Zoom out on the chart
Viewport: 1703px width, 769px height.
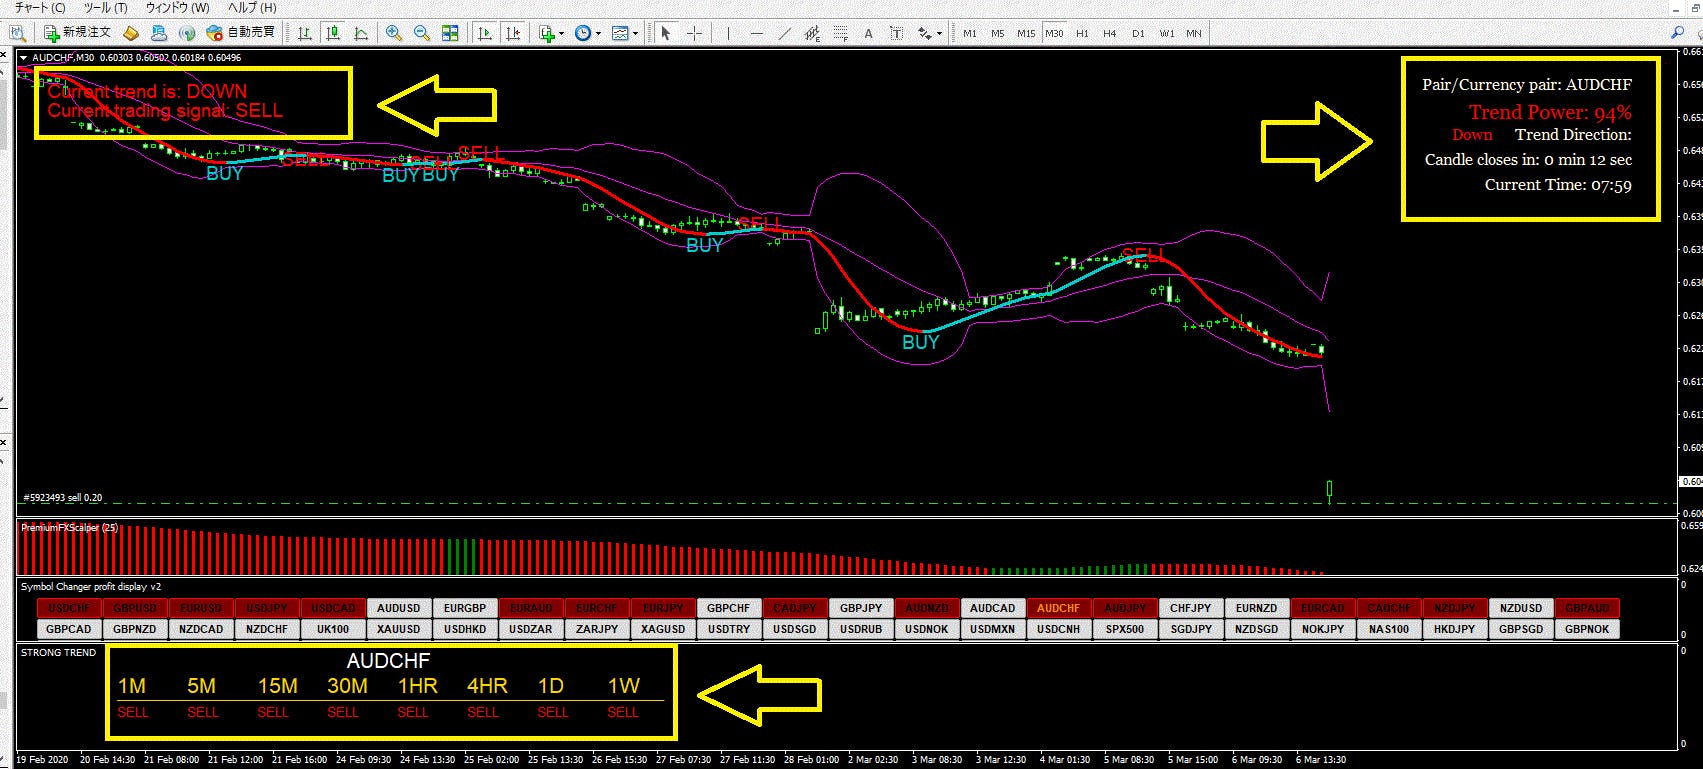click(422, 33)
